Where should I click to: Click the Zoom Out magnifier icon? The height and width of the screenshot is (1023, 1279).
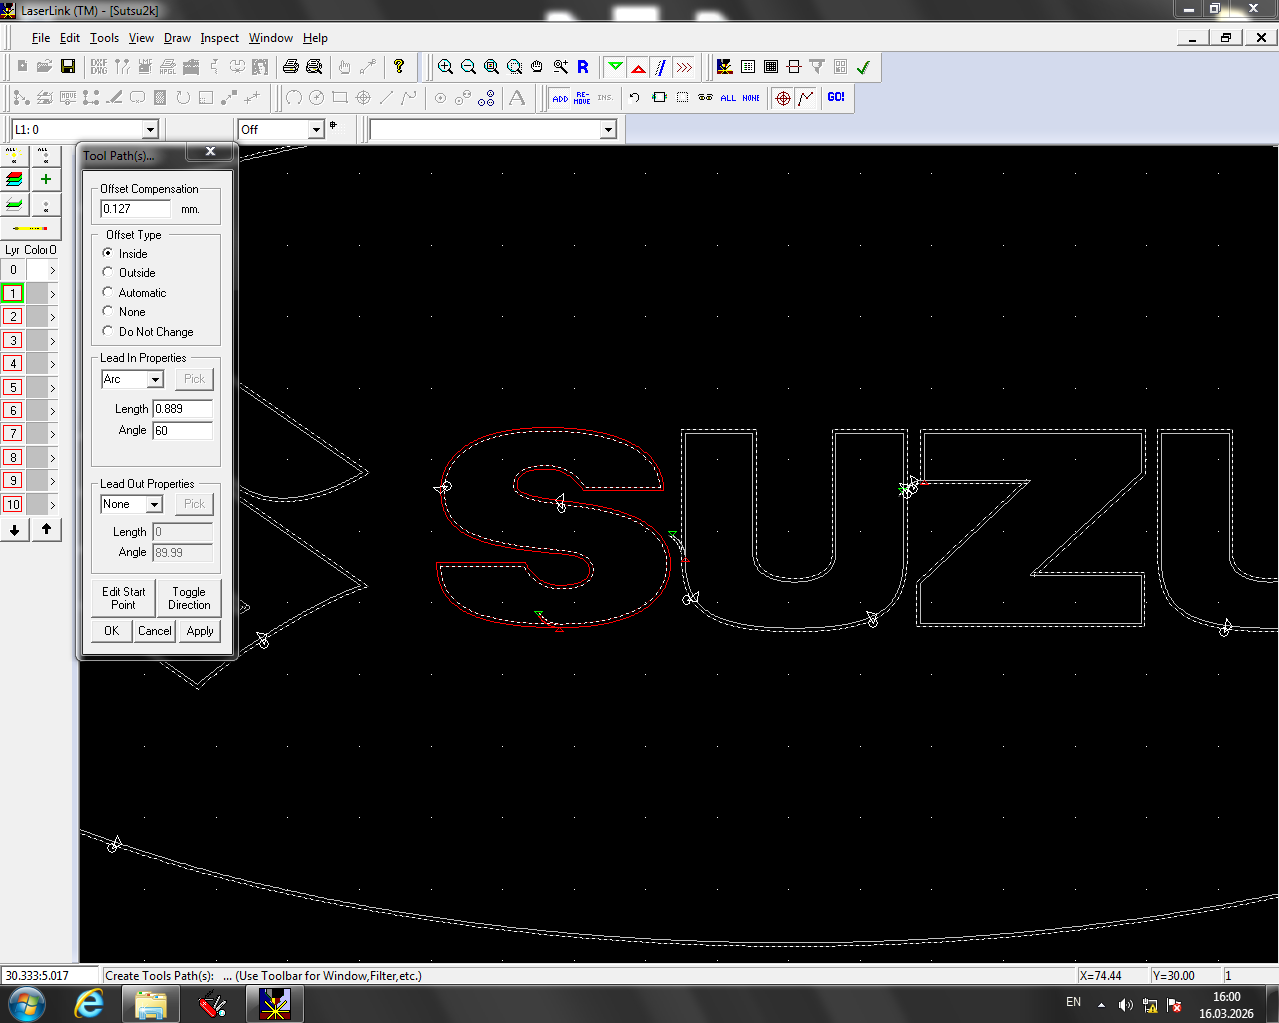coord(468,67)
